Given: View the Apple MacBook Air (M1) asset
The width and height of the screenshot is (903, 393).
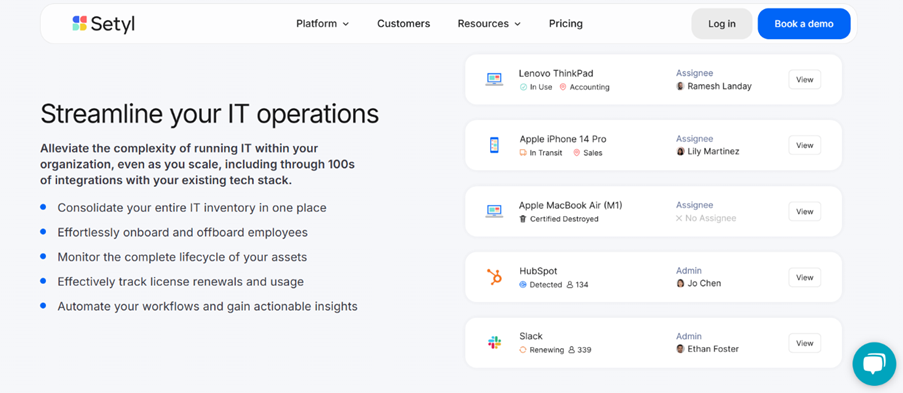Looking at the screenshot, I should pyautogui.click(x=805, y=211).
